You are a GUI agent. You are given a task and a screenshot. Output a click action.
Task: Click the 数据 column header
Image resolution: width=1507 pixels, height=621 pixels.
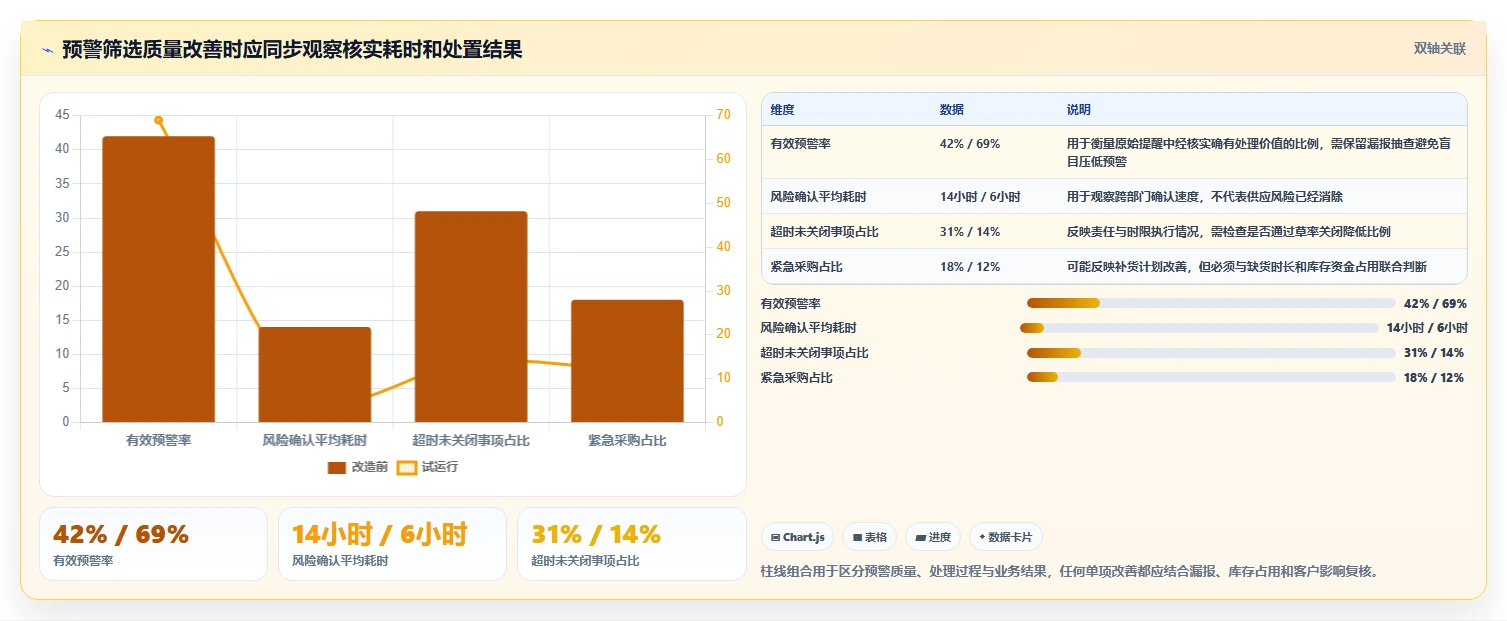pos(952,110)
